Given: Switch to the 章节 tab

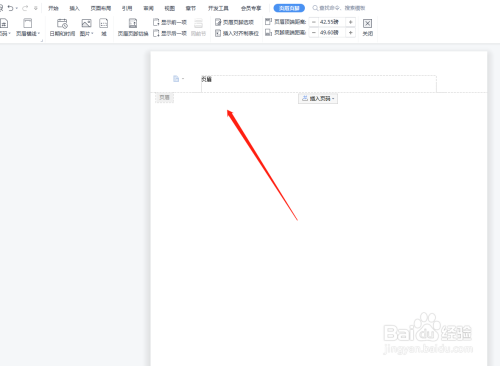Looking at the screenshot, I should 191,8.
